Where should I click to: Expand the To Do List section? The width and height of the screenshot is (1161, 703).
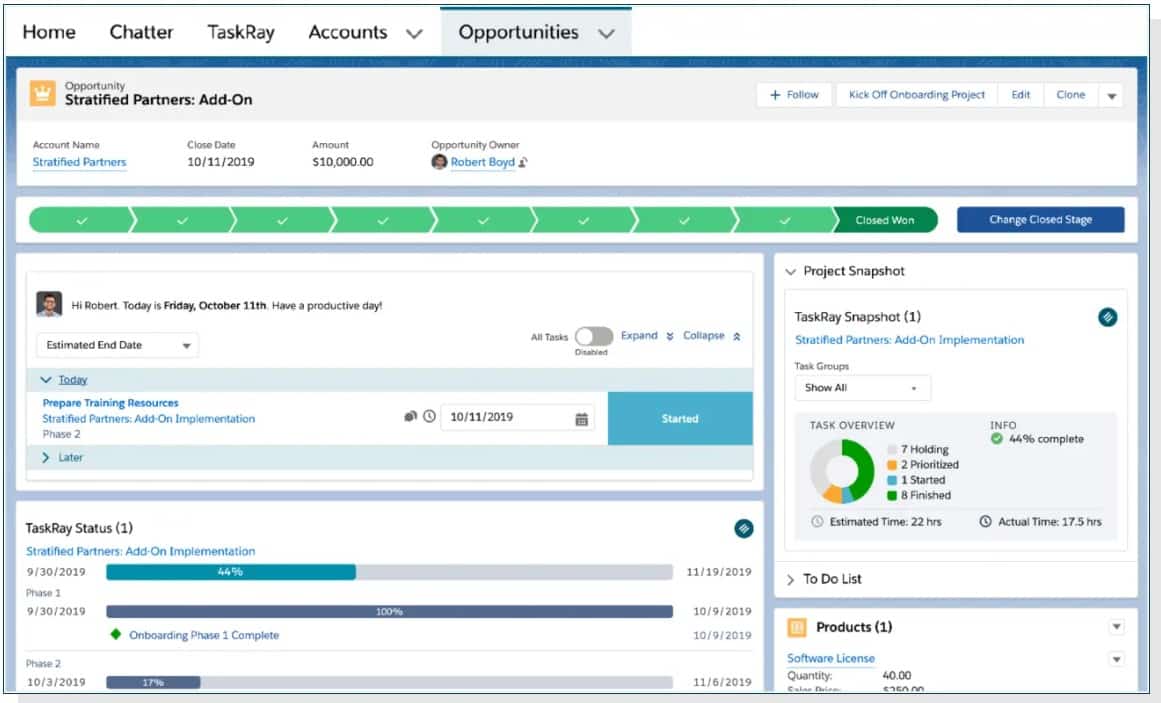coord(790,579)
